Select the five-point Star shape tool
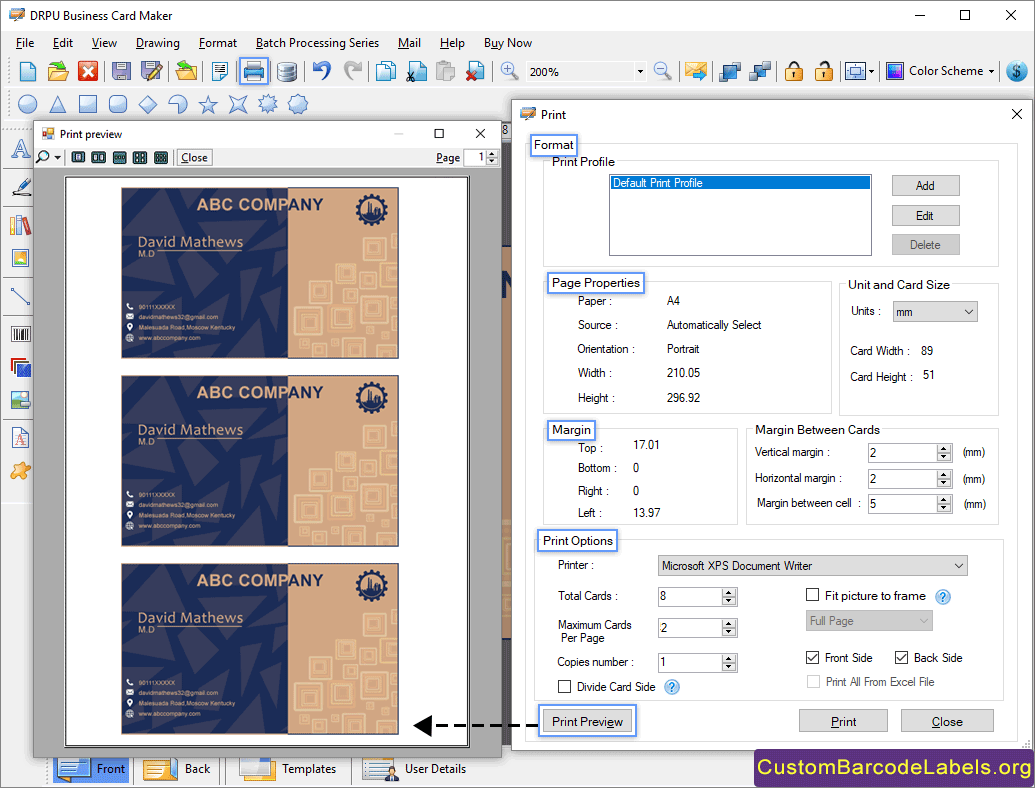This screenshot has width=1035, height=788. (x=208, y=104)
